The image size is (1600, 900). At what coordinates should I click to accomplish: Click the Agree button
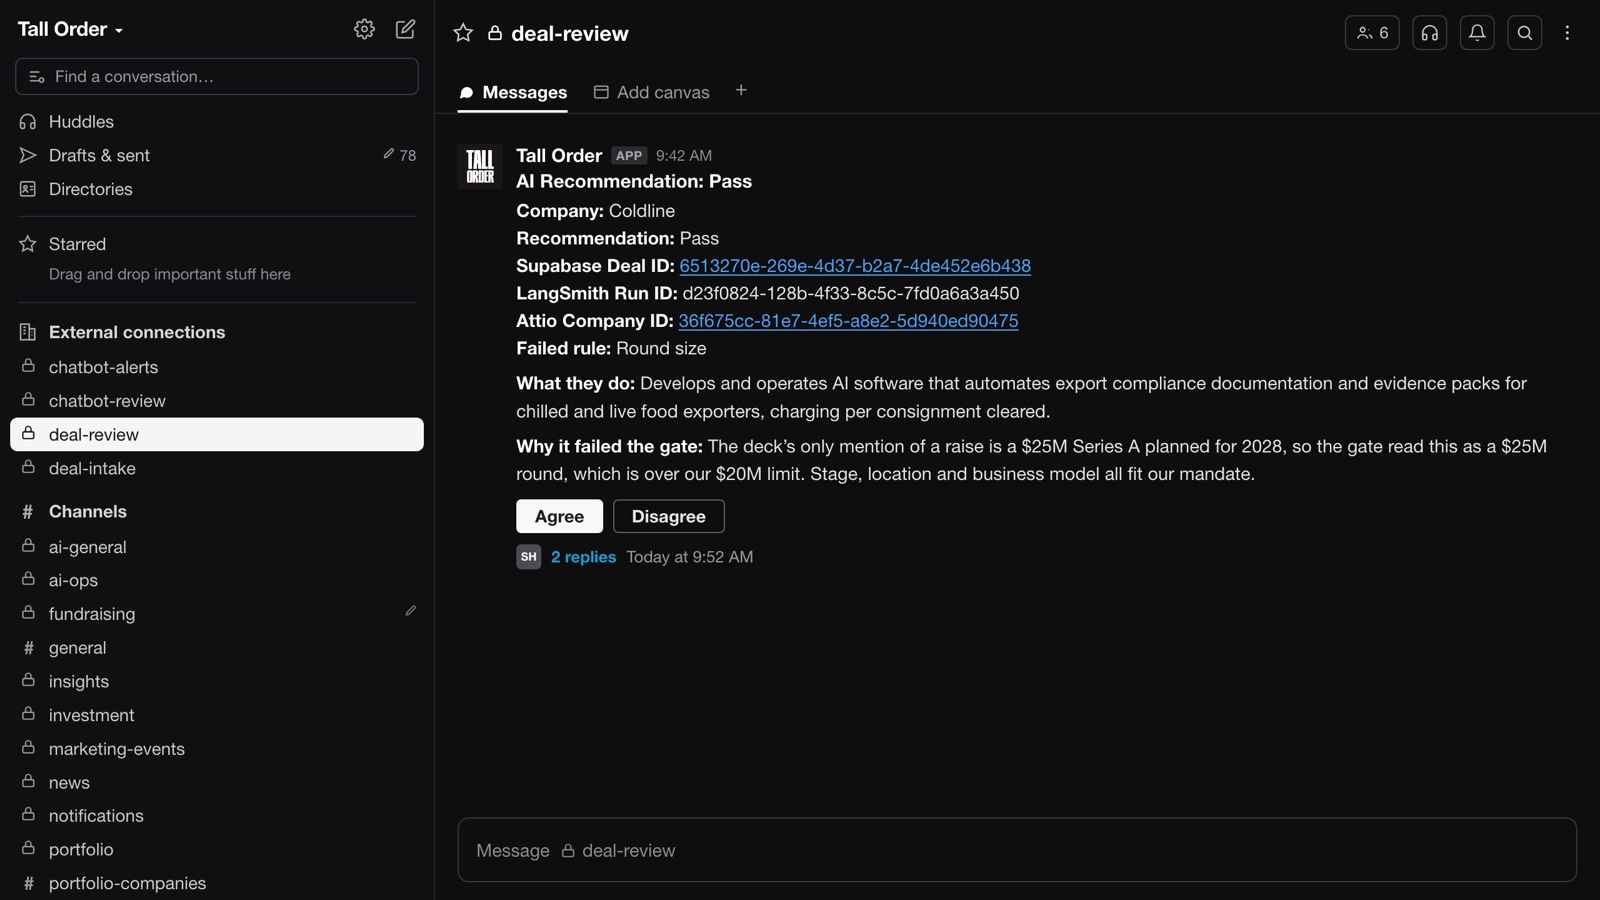point(559,516)
